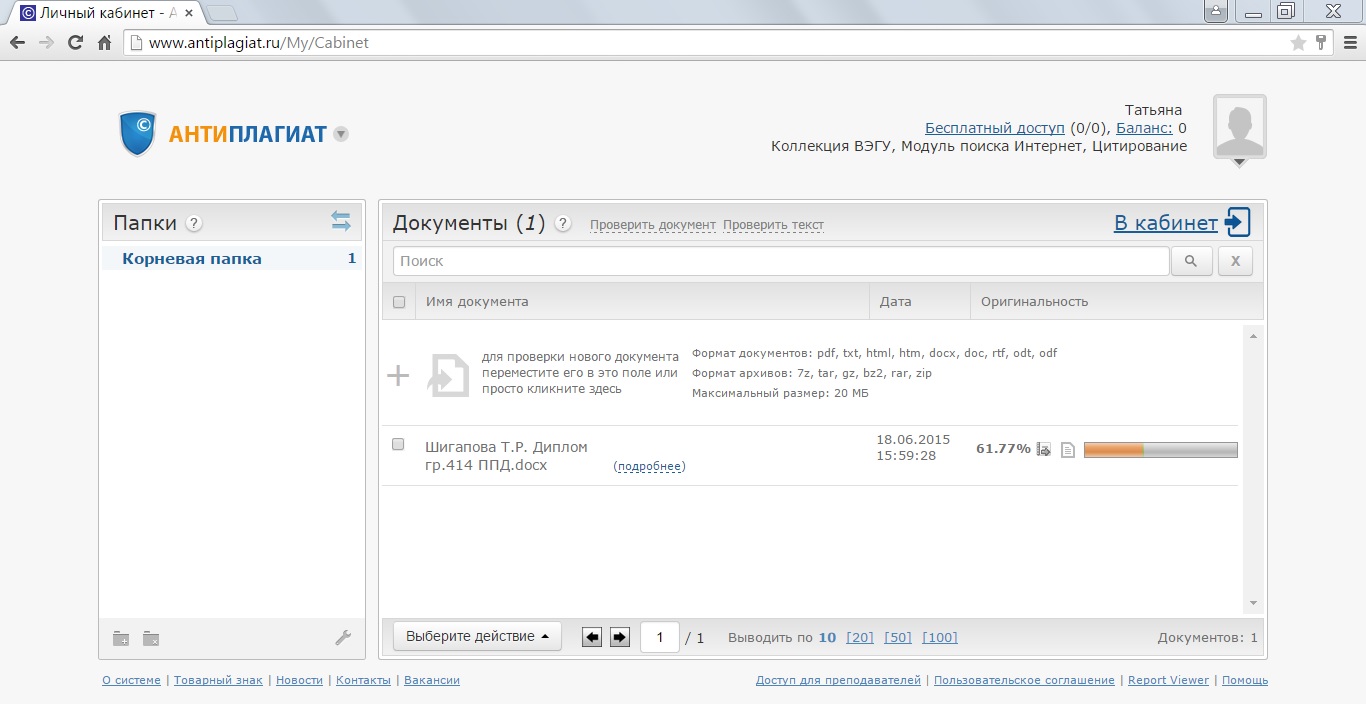Click the search magnifier button

point(1191,261)
